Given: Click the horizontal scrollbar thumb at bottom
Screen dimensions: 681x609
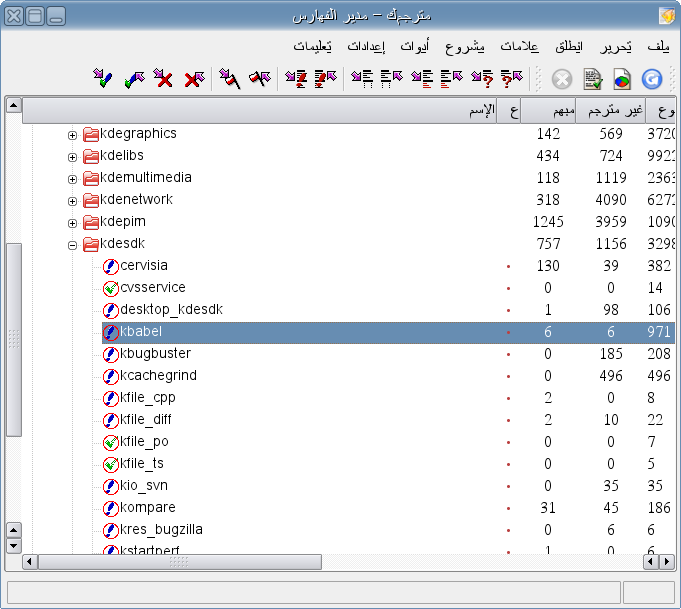Looking at the screenshot, I should (x=178, y=563).
